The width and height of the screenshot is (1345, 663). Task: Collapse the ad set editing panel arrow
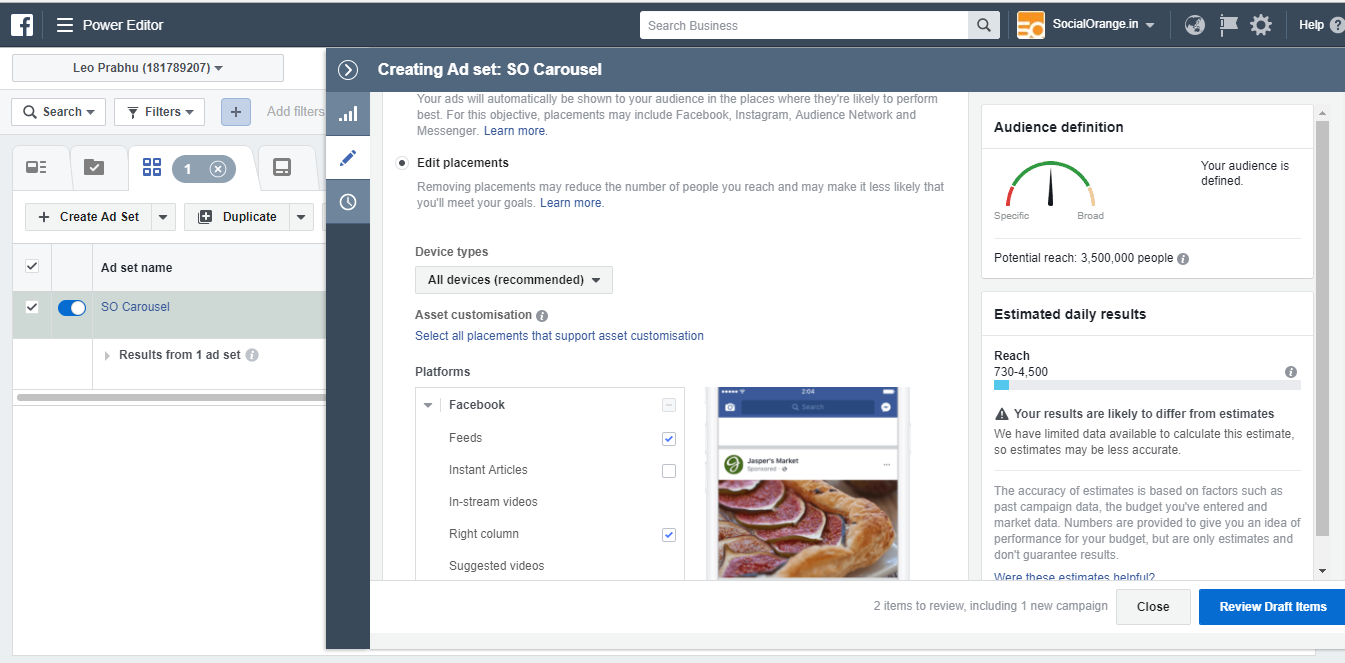point(348,70)
